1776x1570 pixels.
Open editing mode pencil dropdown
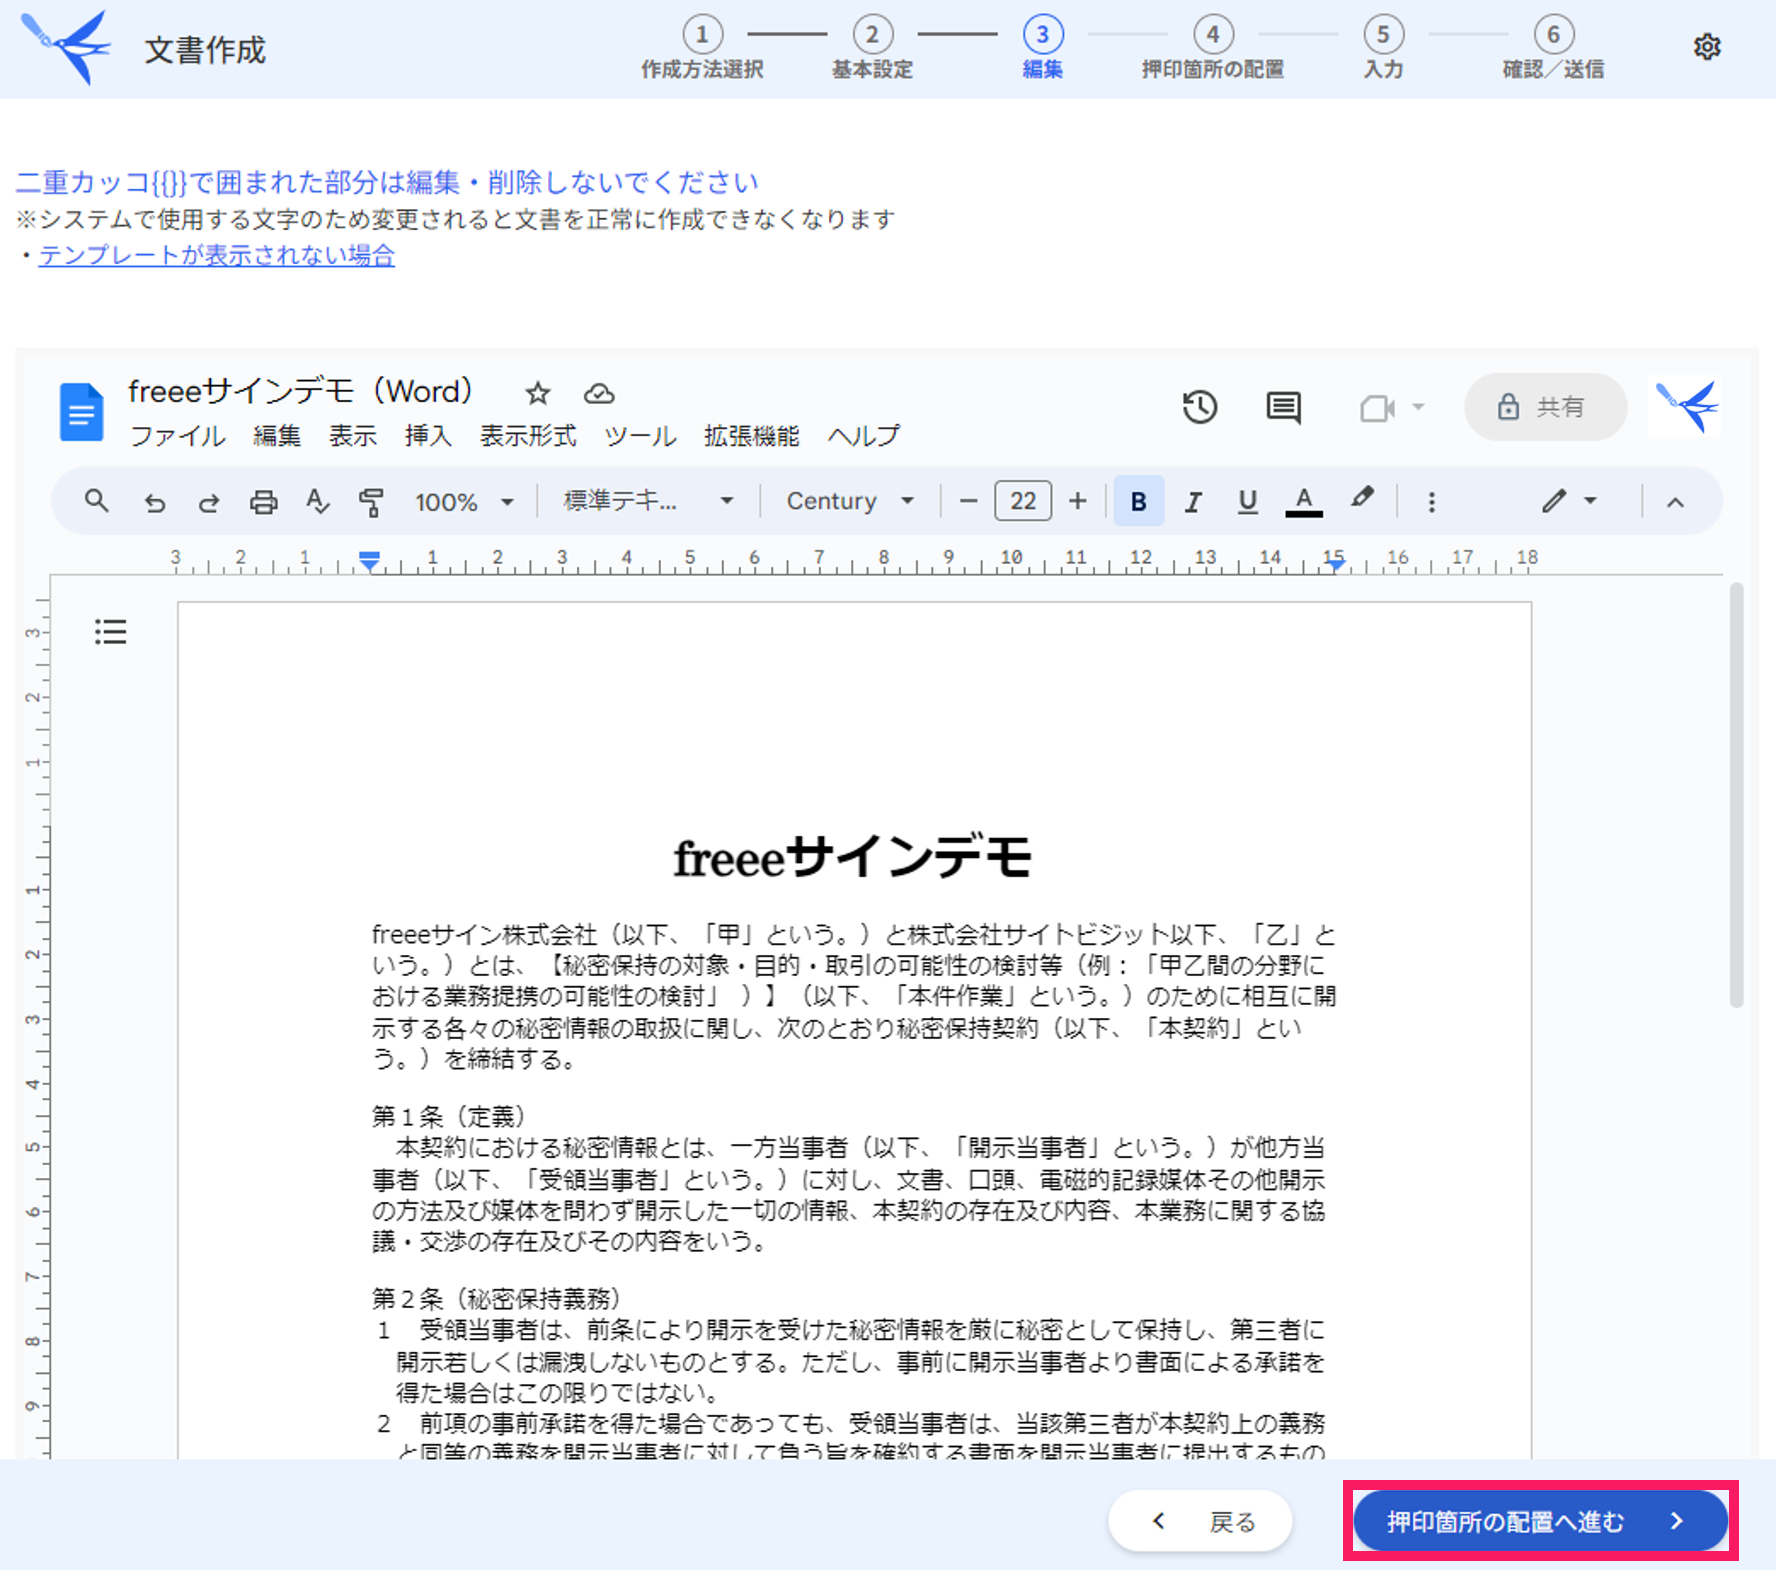pyautogui.click(x=1568, y=501)
